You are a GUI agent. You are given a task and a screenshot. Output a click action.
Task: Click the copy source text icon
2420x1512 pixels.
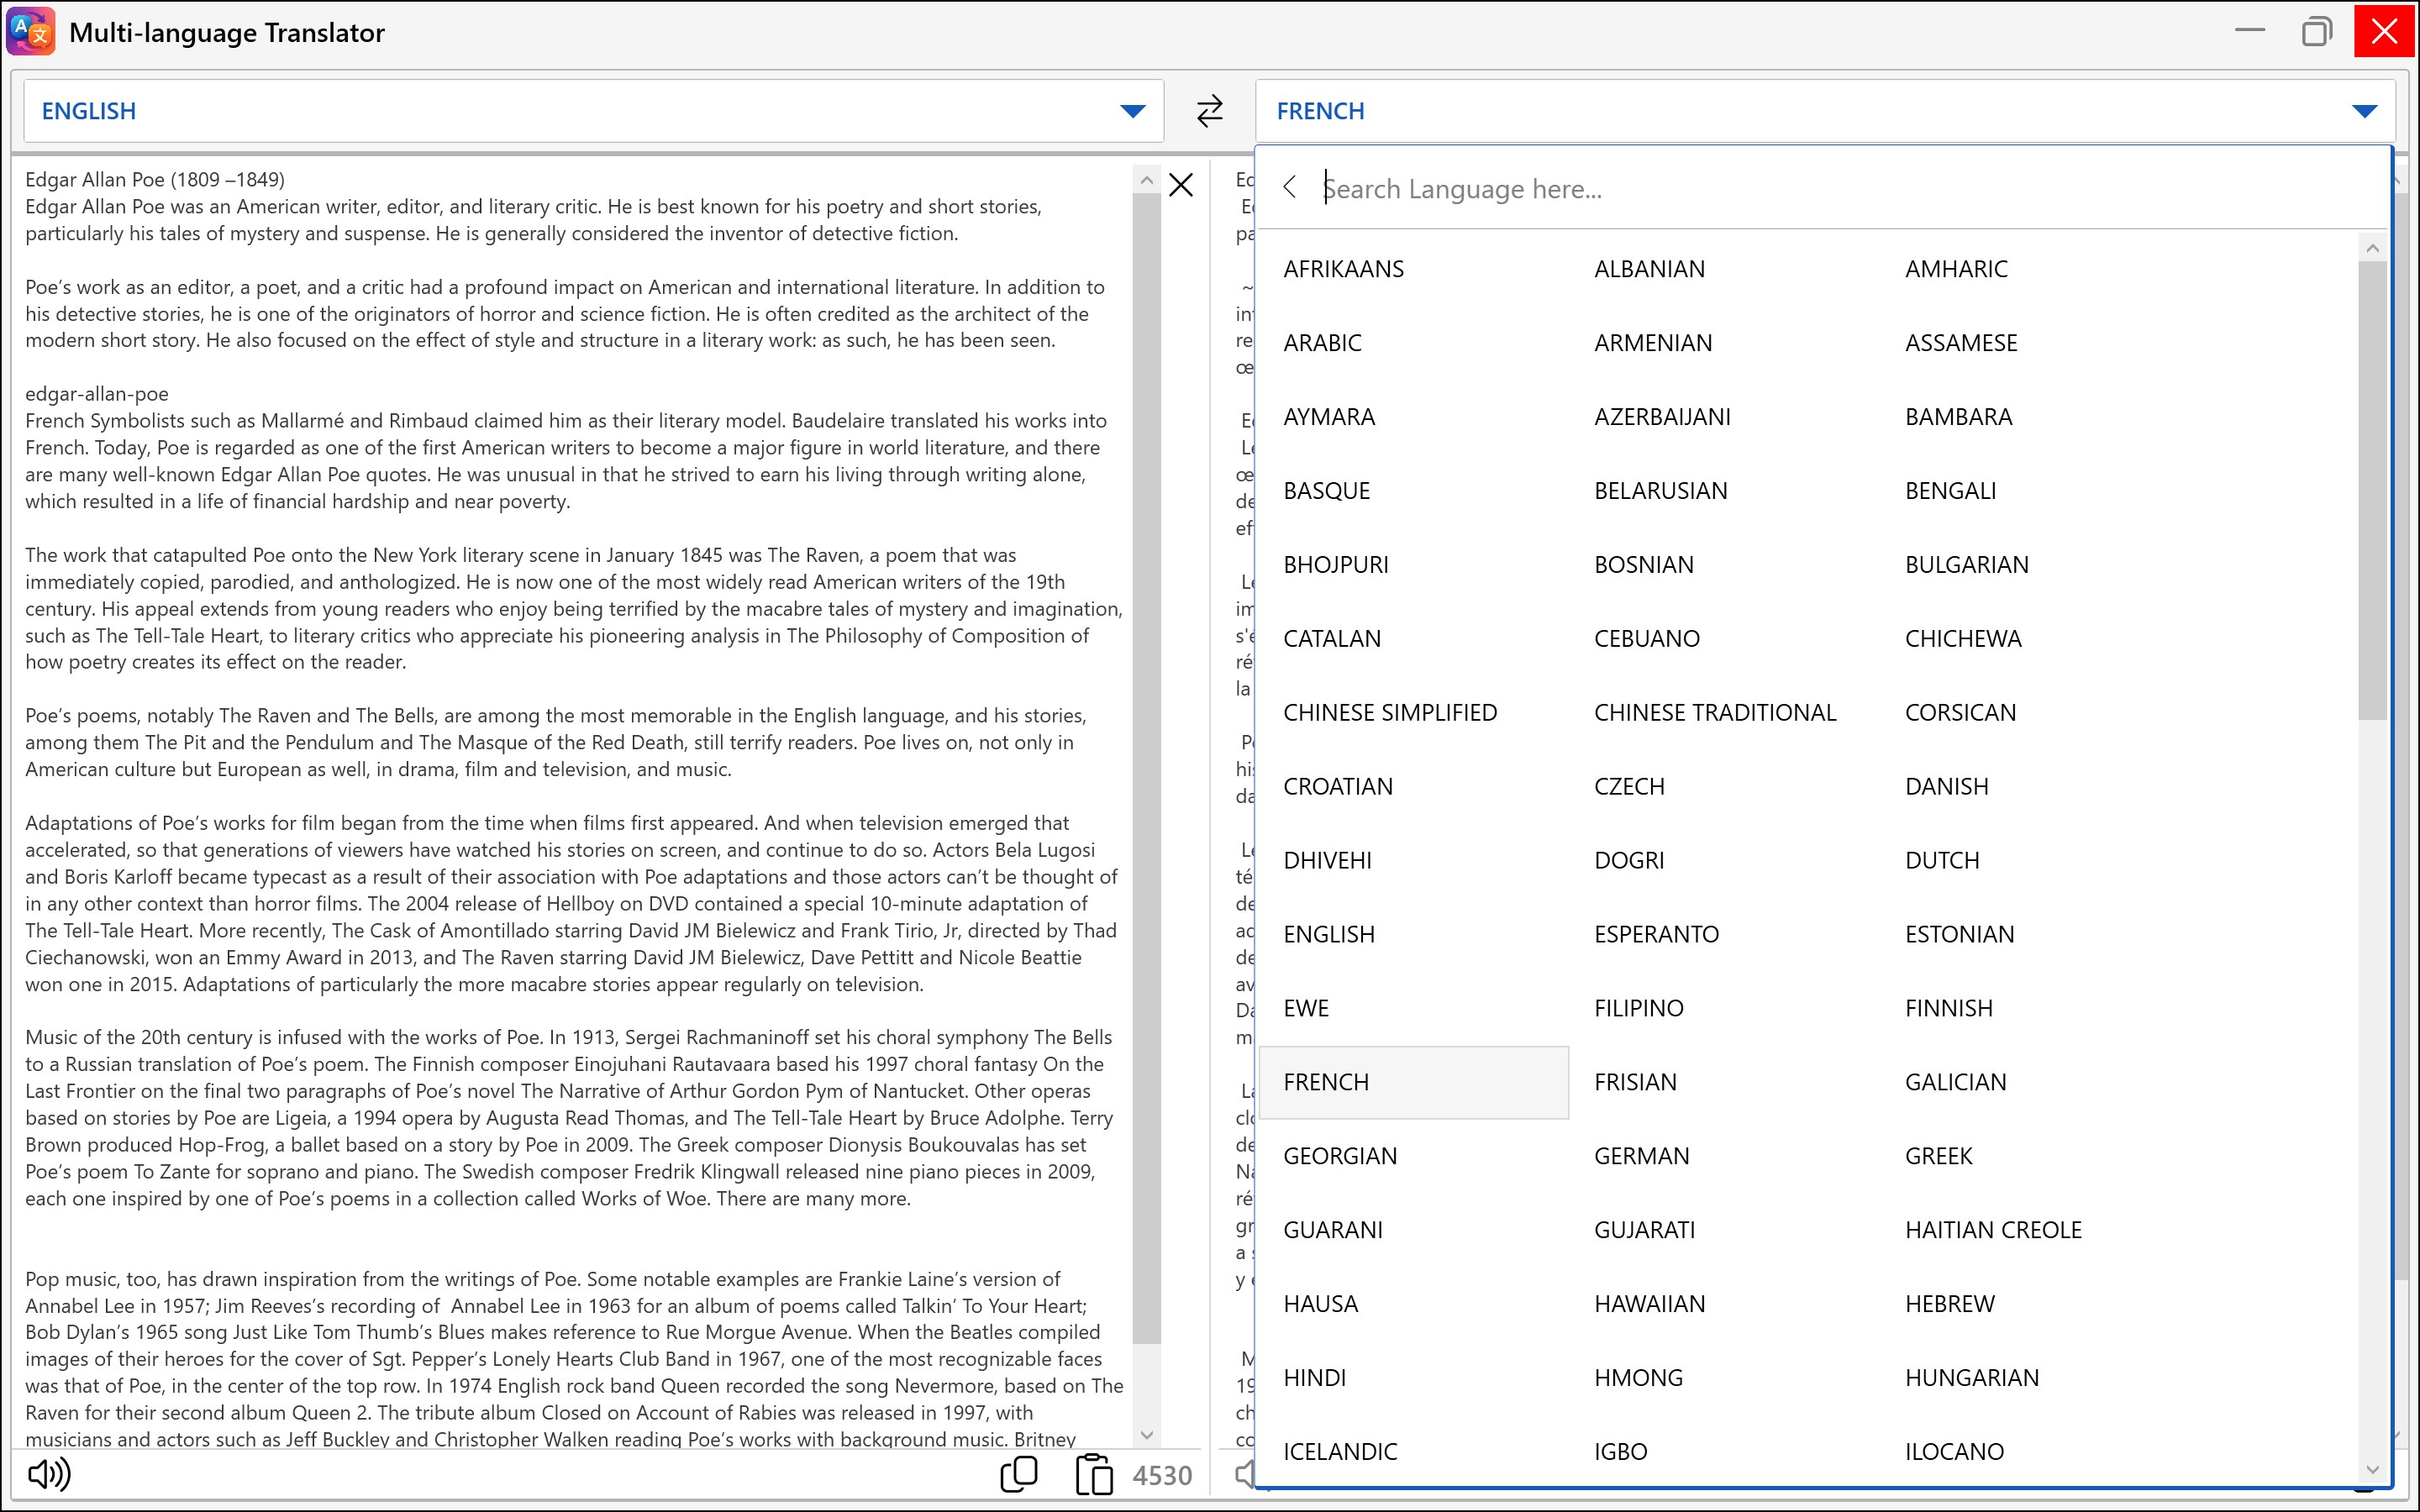pos(1018,1473)
